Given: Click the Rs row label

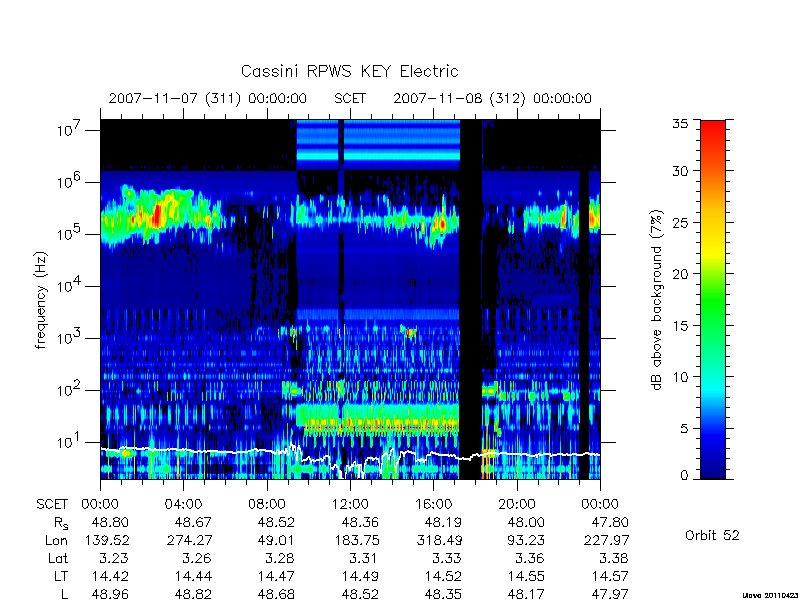Looking at the screenshot, I should pyautogui.click(x=61, y=523).
